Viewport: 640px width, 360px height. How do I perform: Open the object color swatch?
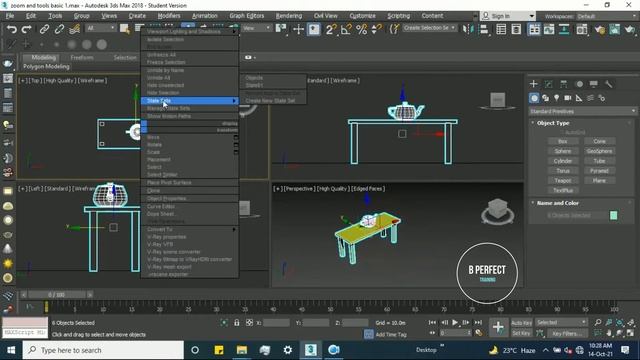[613, 216]
